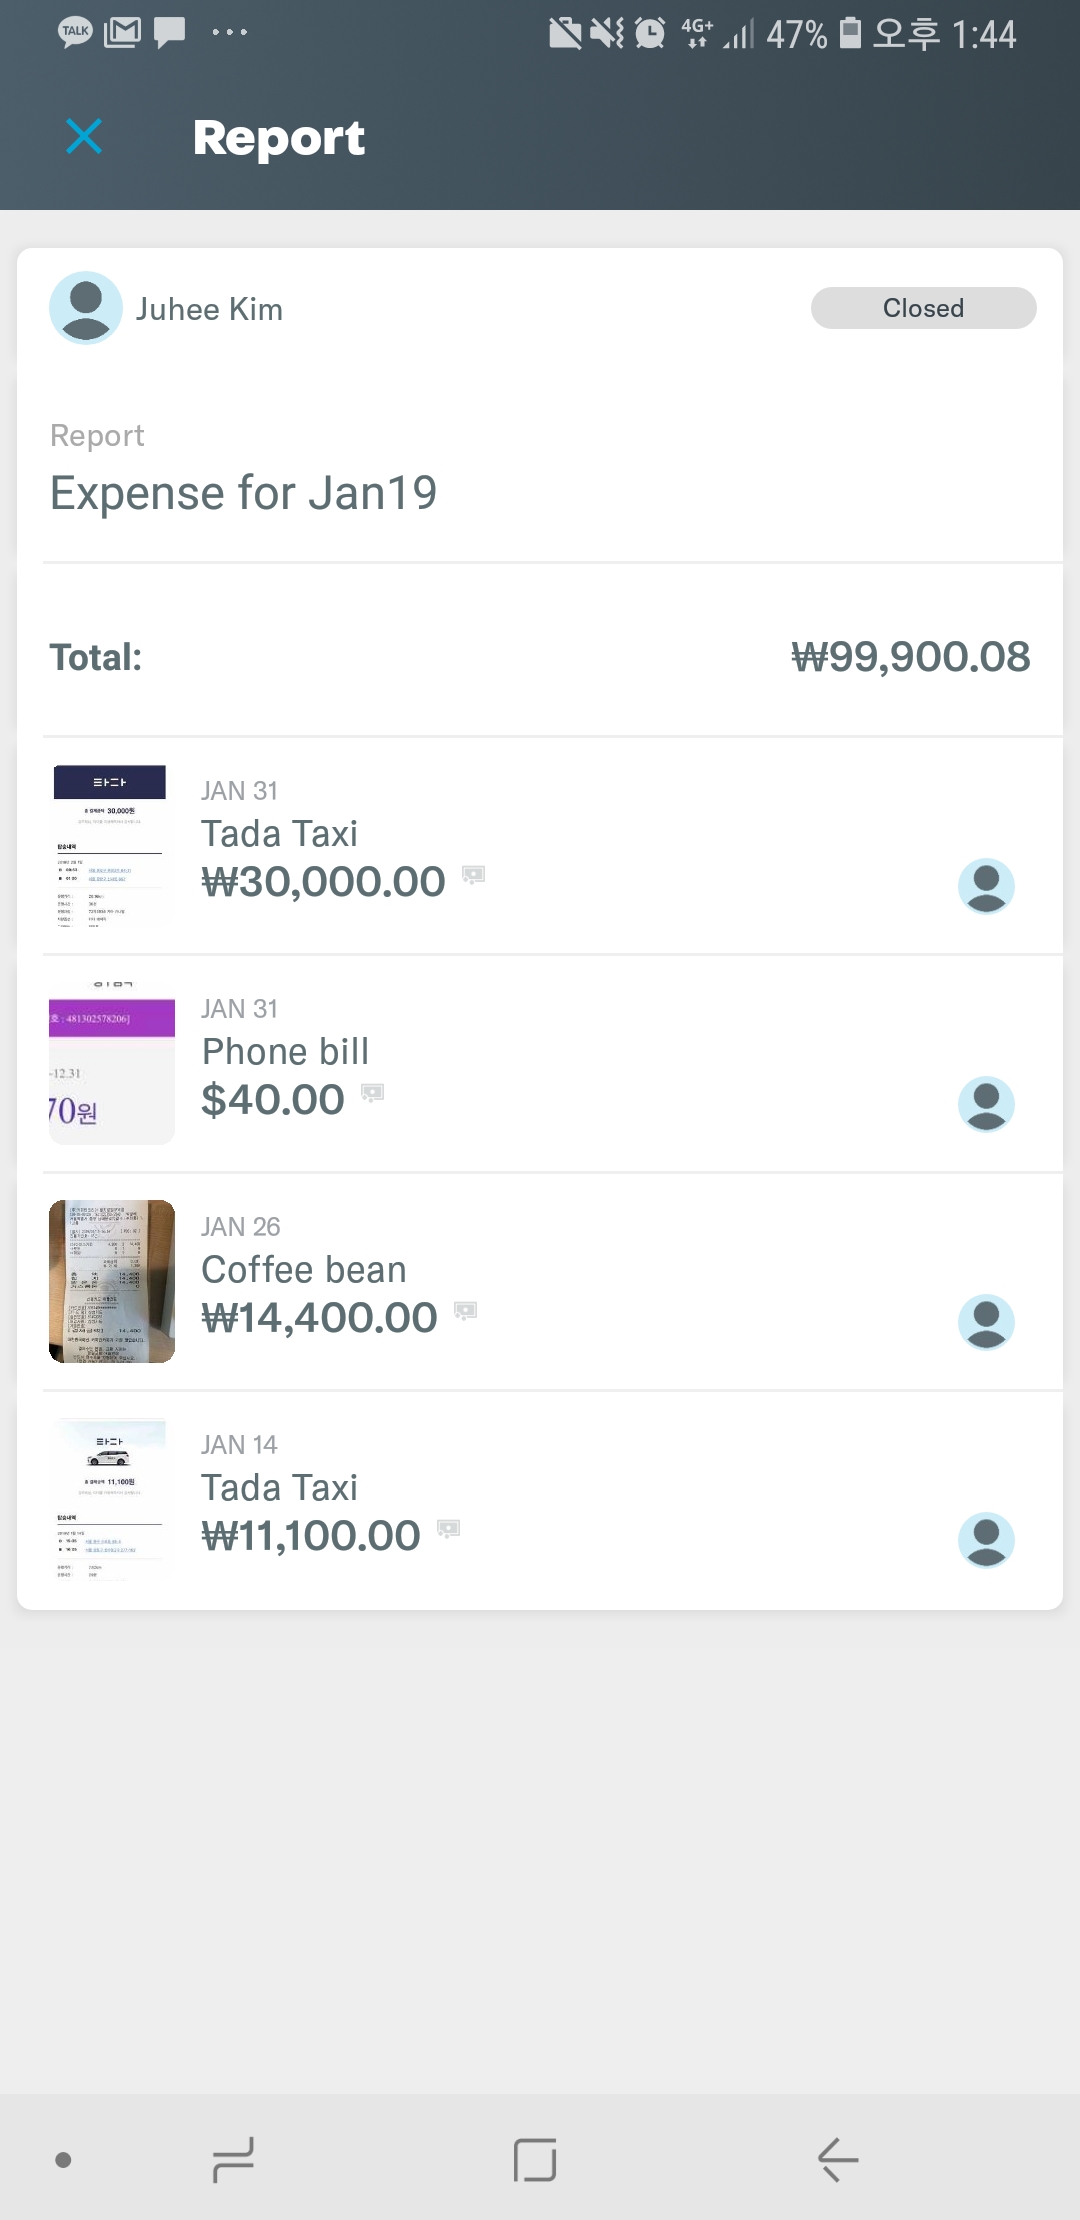Tap reimbursable icon beside ₩11,100.00
Screen dimensions: 1080x2220
click(448, 1528)
